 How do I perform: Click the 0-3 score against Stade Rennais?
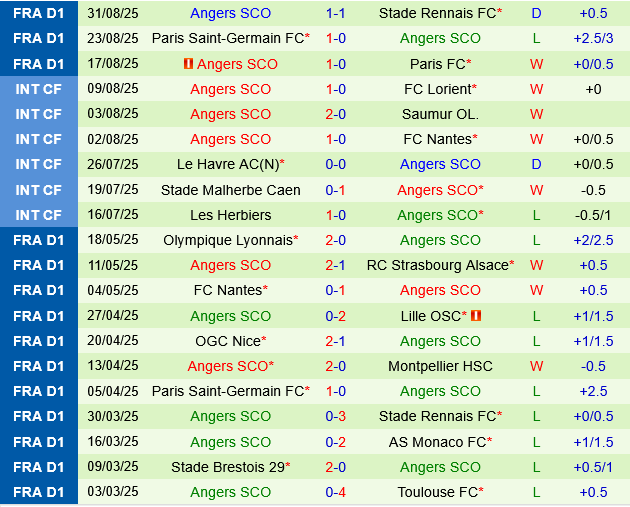336,416
